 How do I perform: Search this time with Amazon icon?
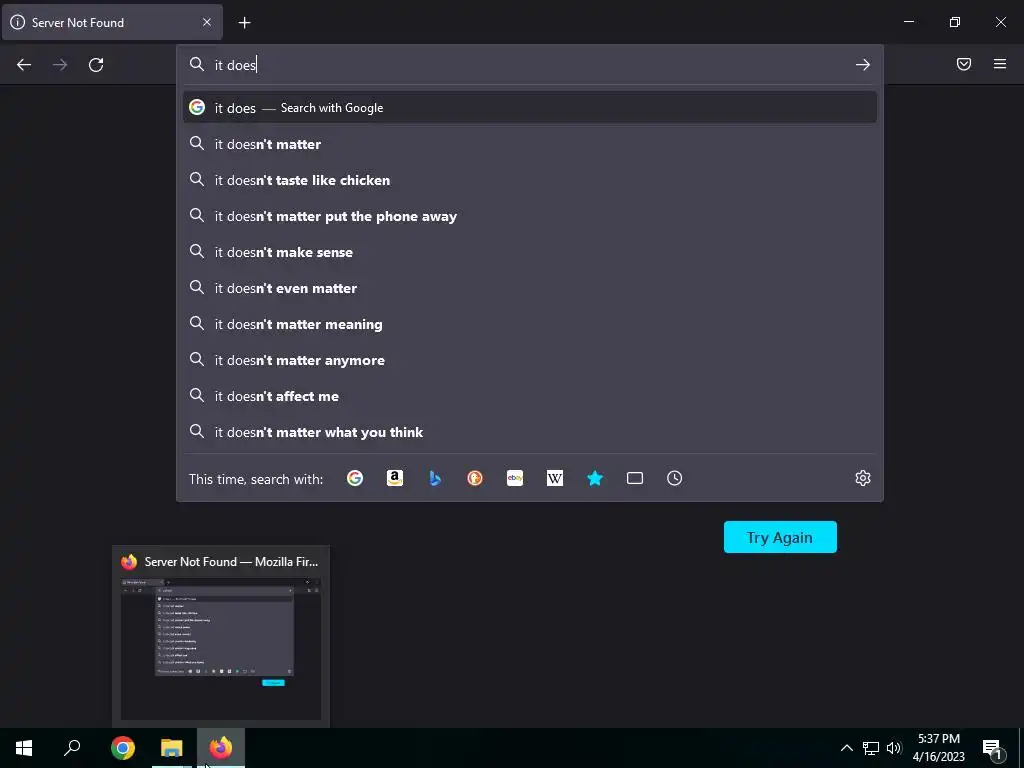[x=394, y=478]
